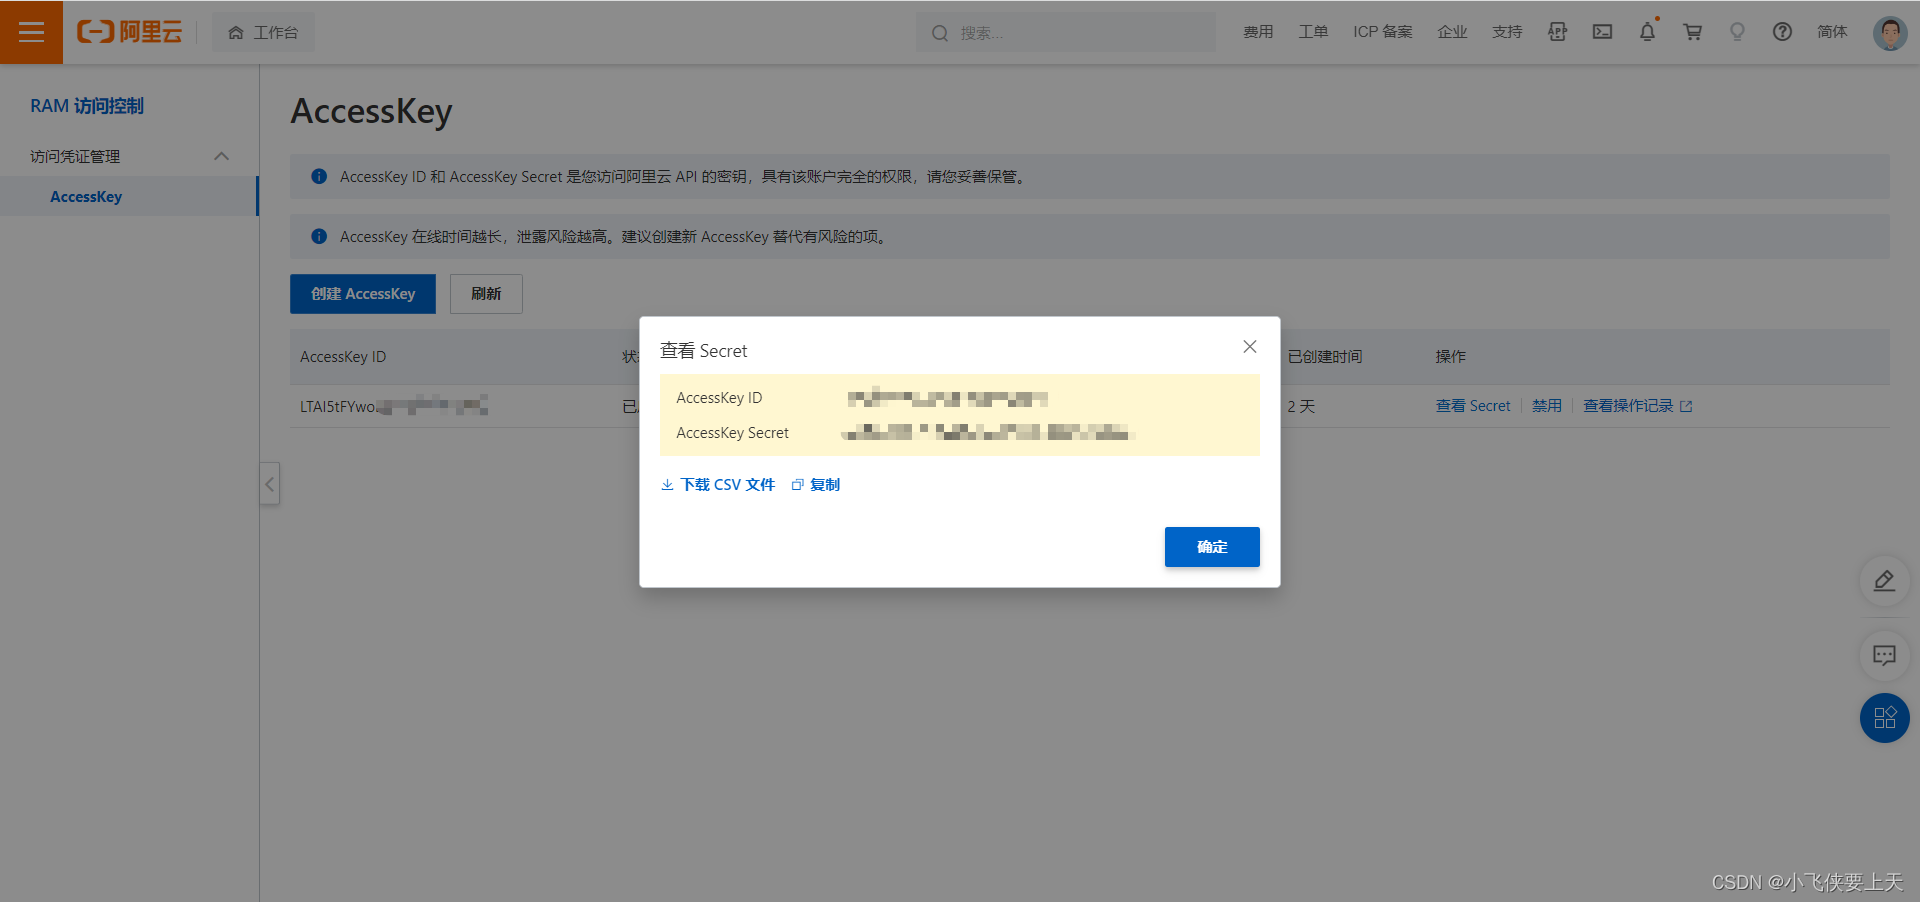Collapse the 访问凭证管理 section

coord(222,156)
